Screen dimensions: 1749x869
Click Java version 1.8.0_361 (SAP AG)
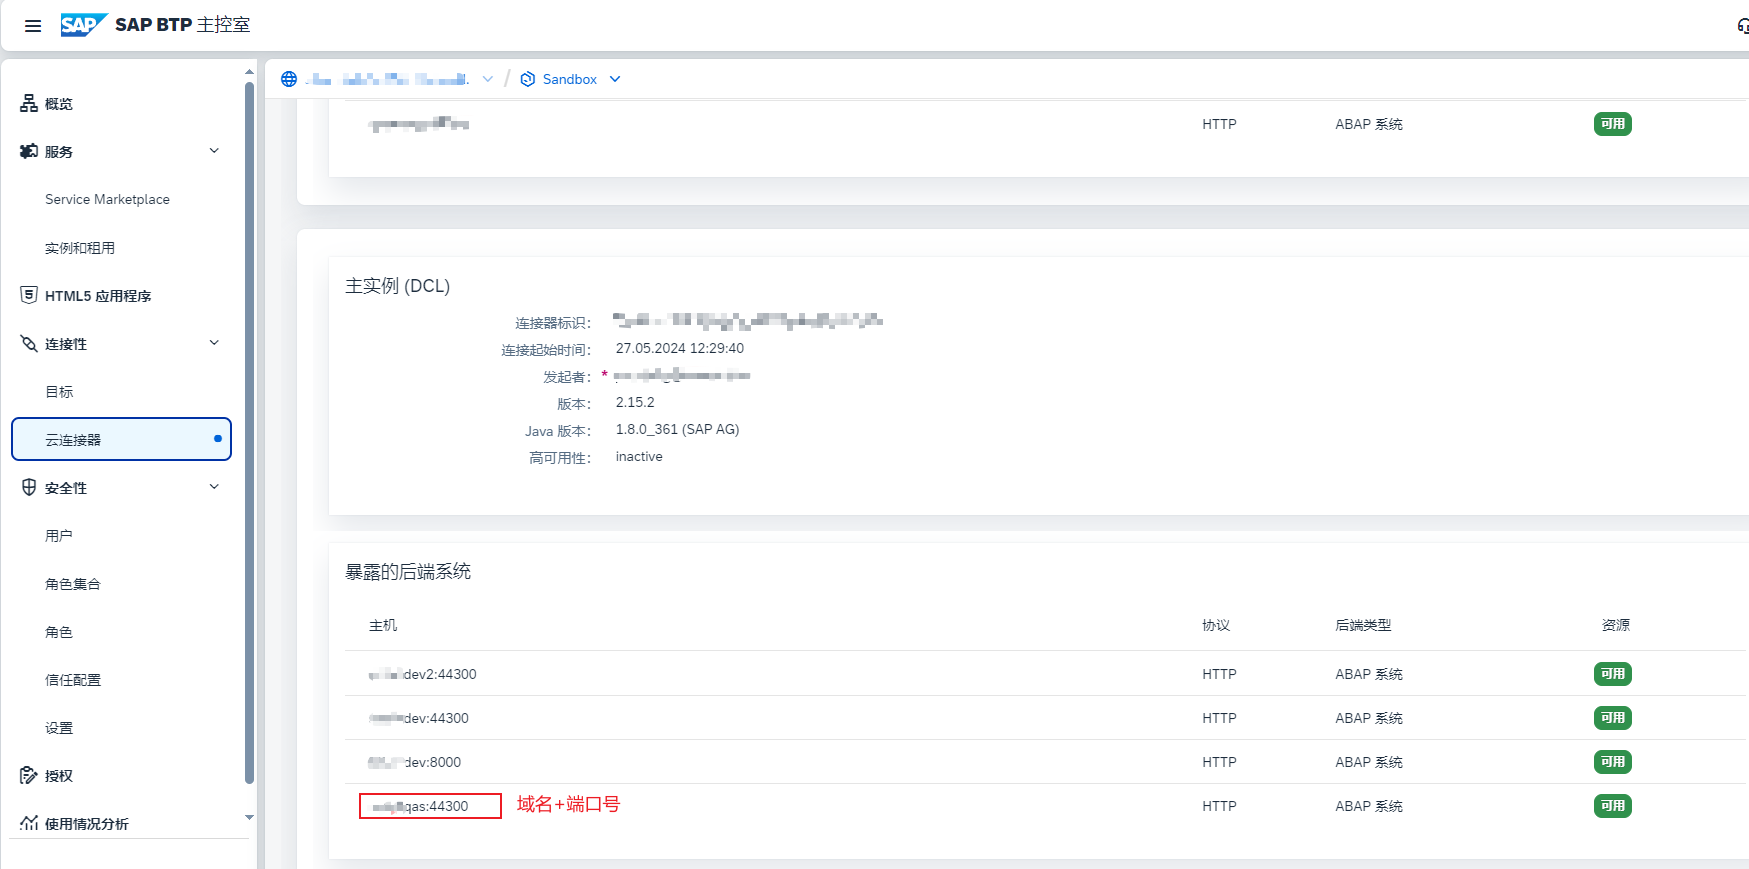pyautogui.click(x=677, y=429)
